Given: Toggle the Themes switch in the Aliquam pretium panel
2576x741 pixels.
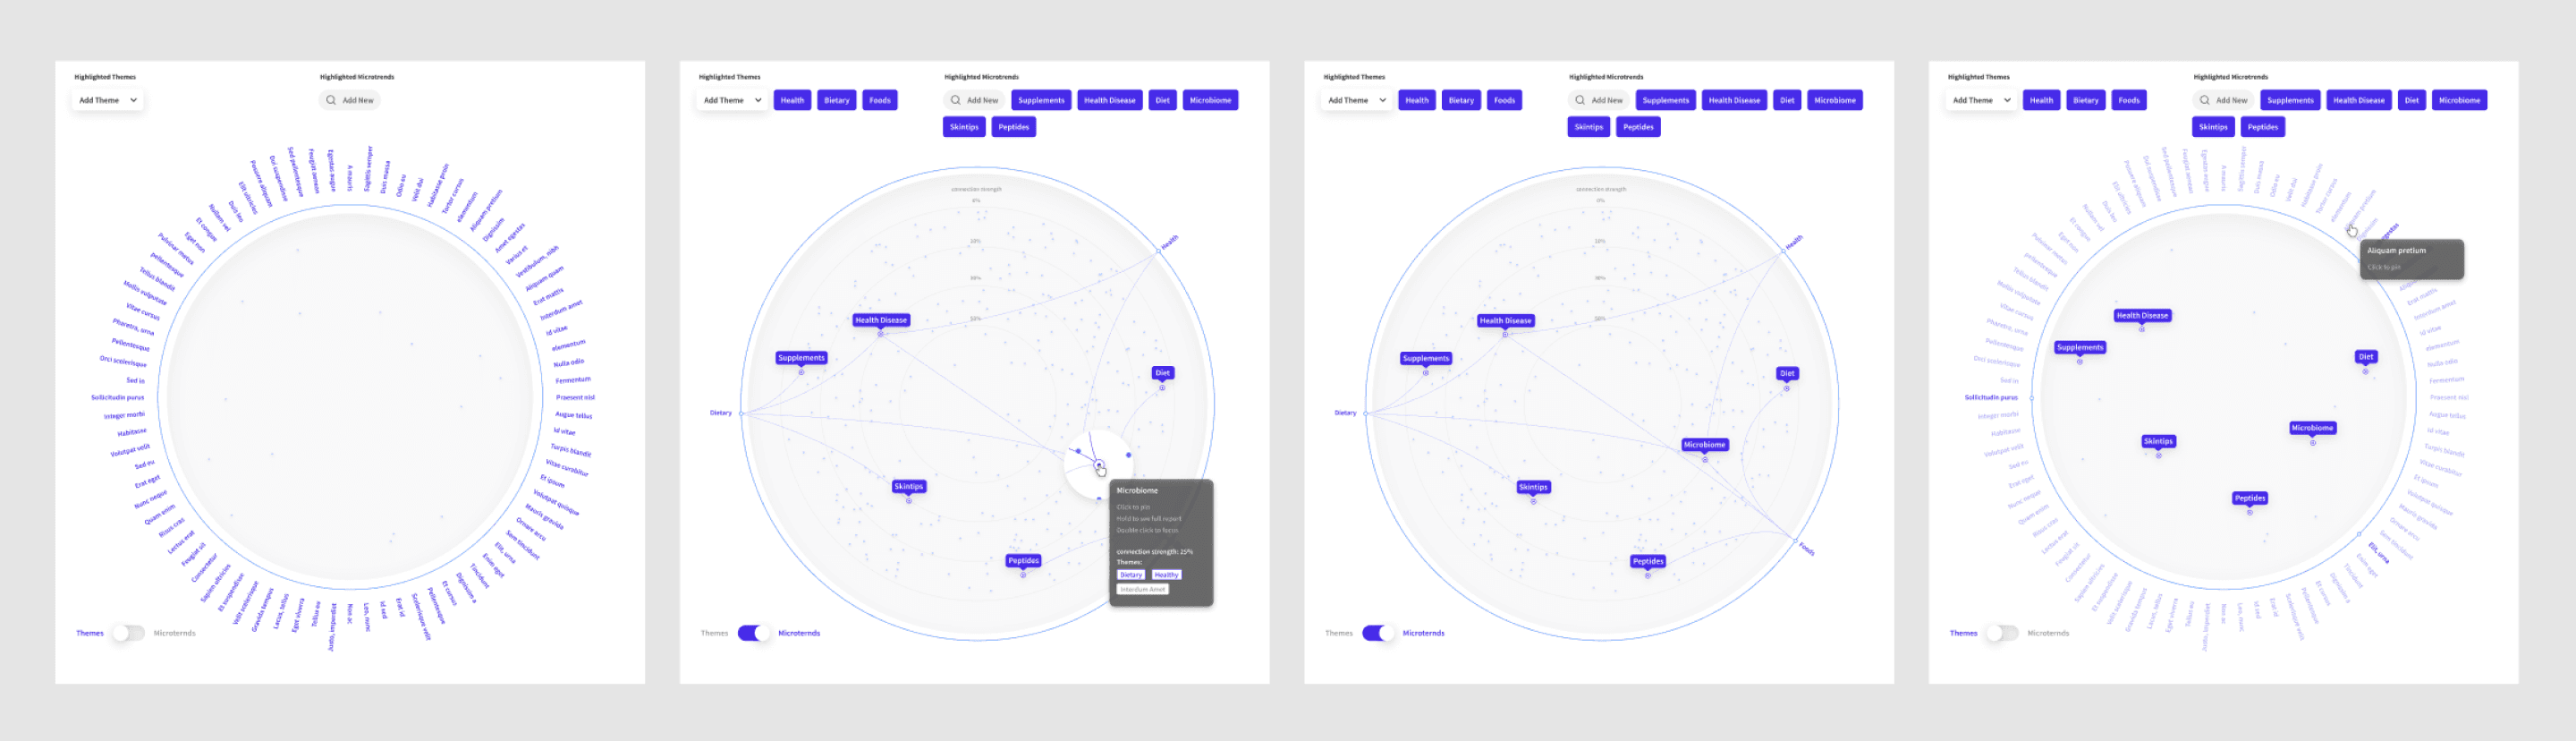Looking at the screenshot, I should pyautogui.click(x=2002, y=633).
